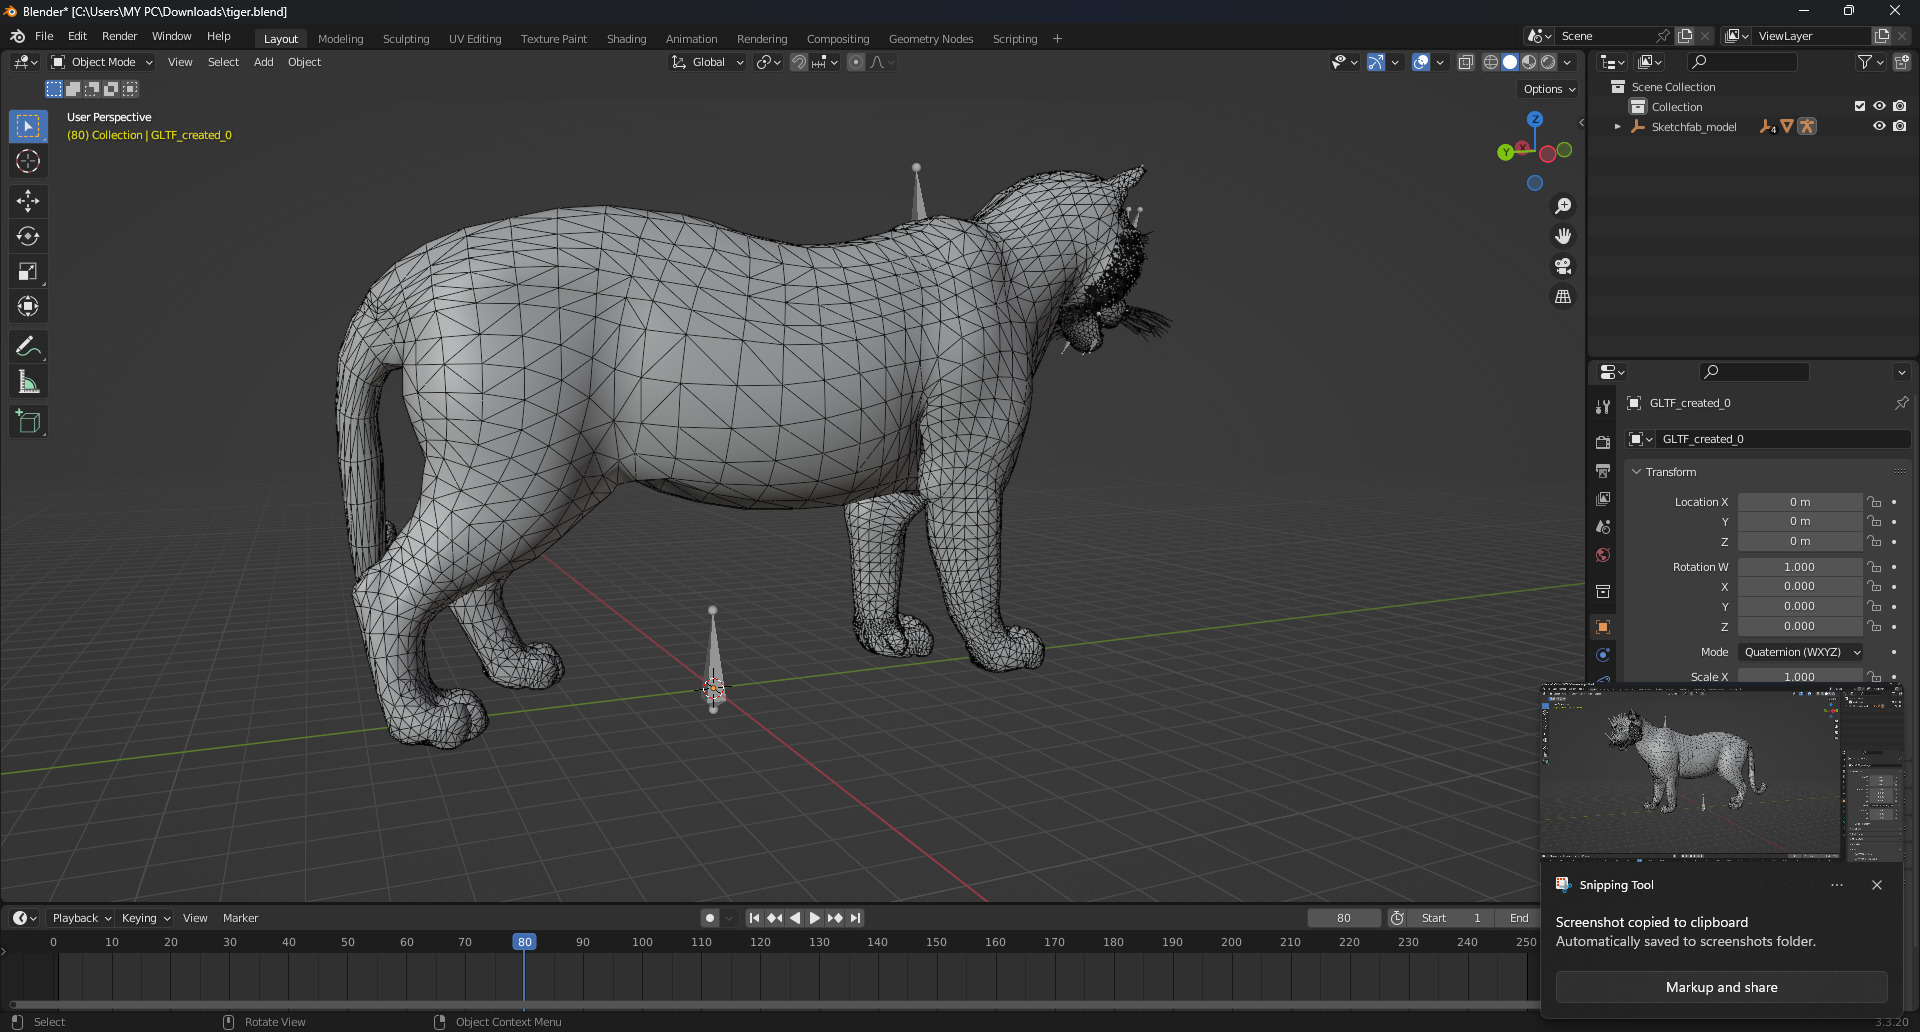1920x1032 pixels.
Task: Open Keying dropdown in timeline
Action: [x=145, y=918]
